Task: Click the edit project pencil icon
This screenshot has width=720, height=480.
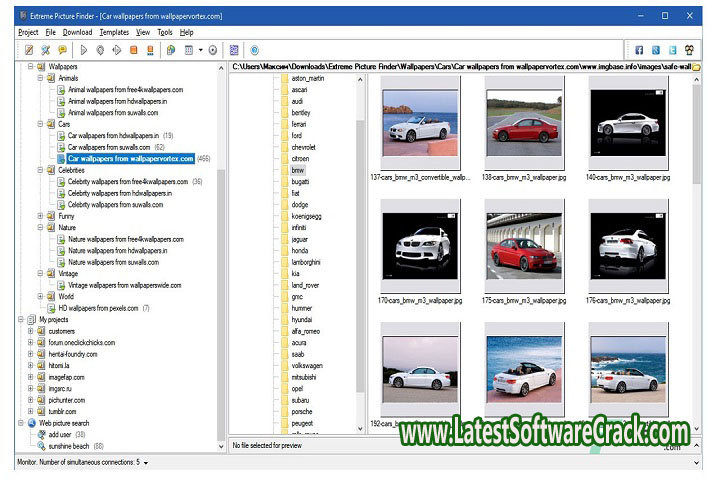Action: click(x=29, y=50)
